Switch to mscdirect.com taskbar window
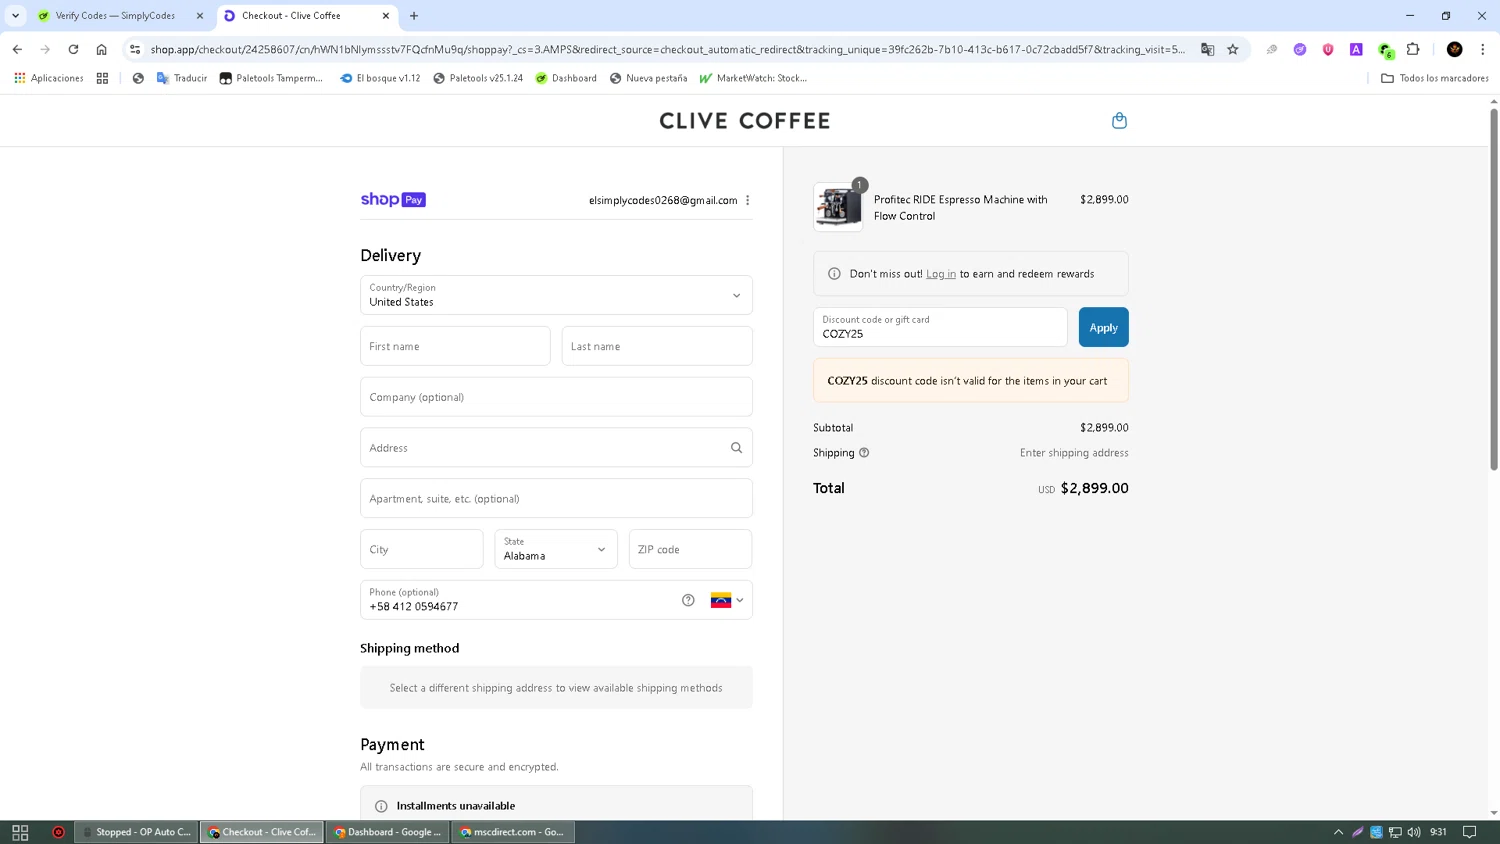Screen dimensions: 1500x844 [x=513, y=832]
